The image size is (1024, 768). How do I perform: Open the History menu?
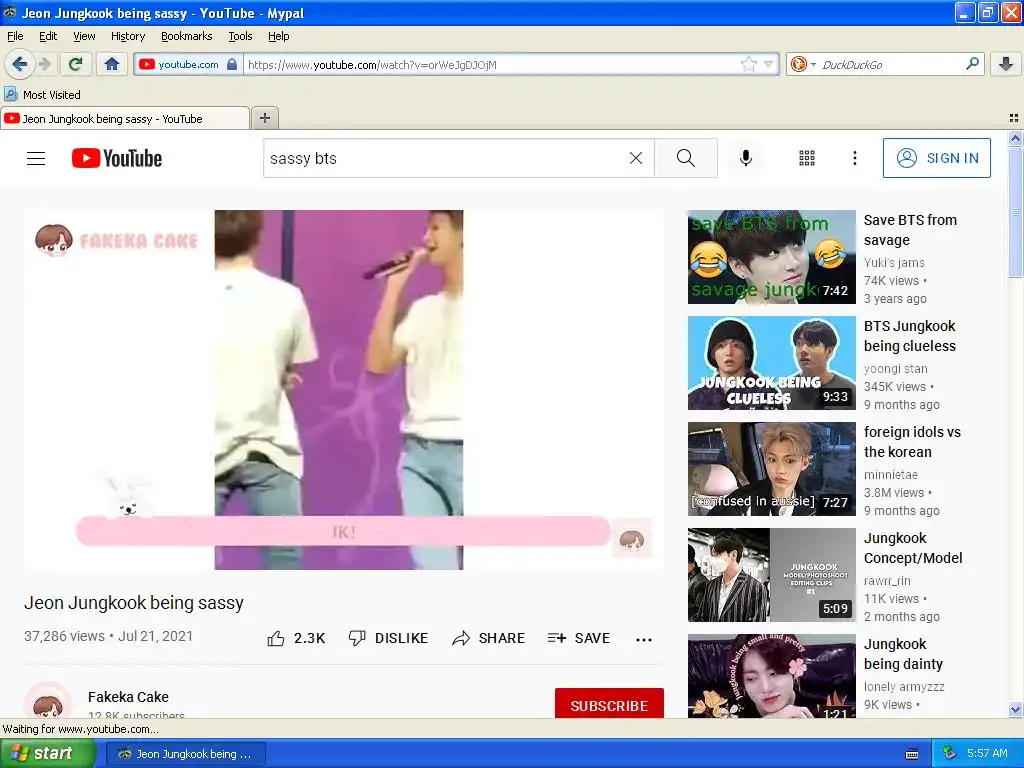[127, 36]
